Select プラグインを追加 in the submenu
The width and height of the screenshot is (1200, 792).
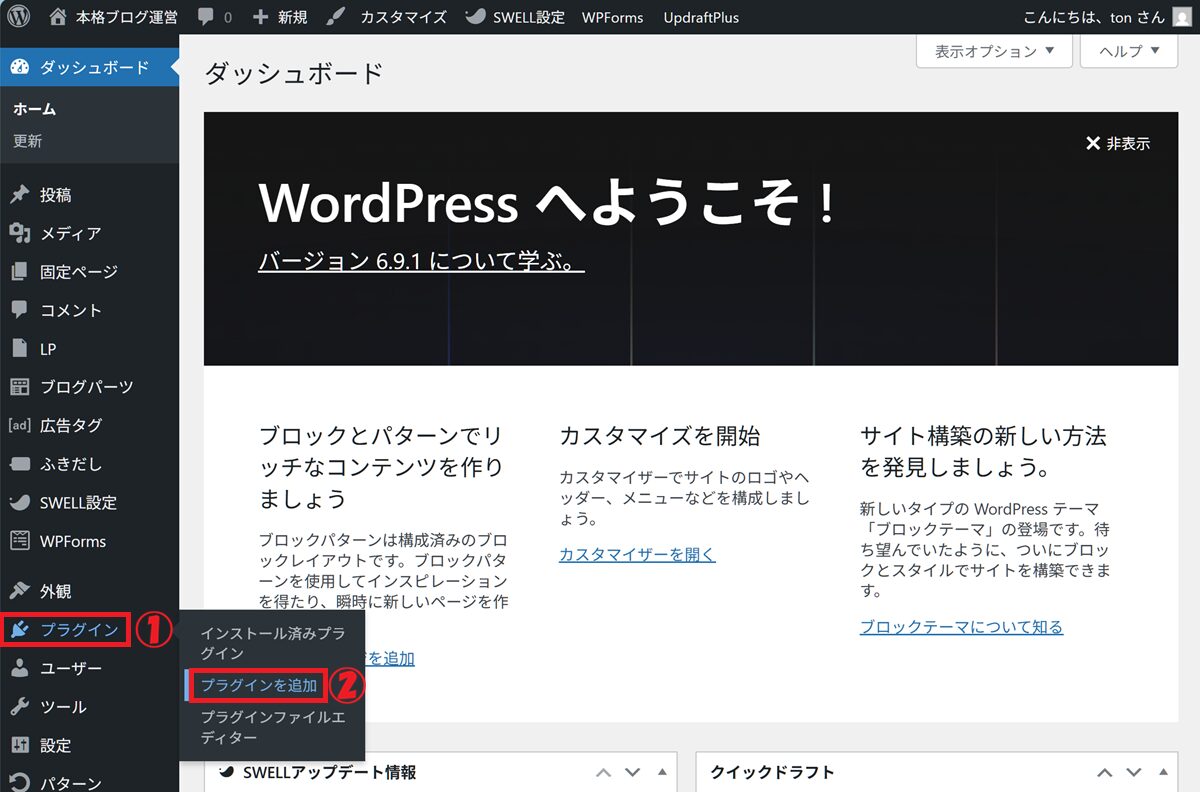pyautogui.click(x=259, y=685)
